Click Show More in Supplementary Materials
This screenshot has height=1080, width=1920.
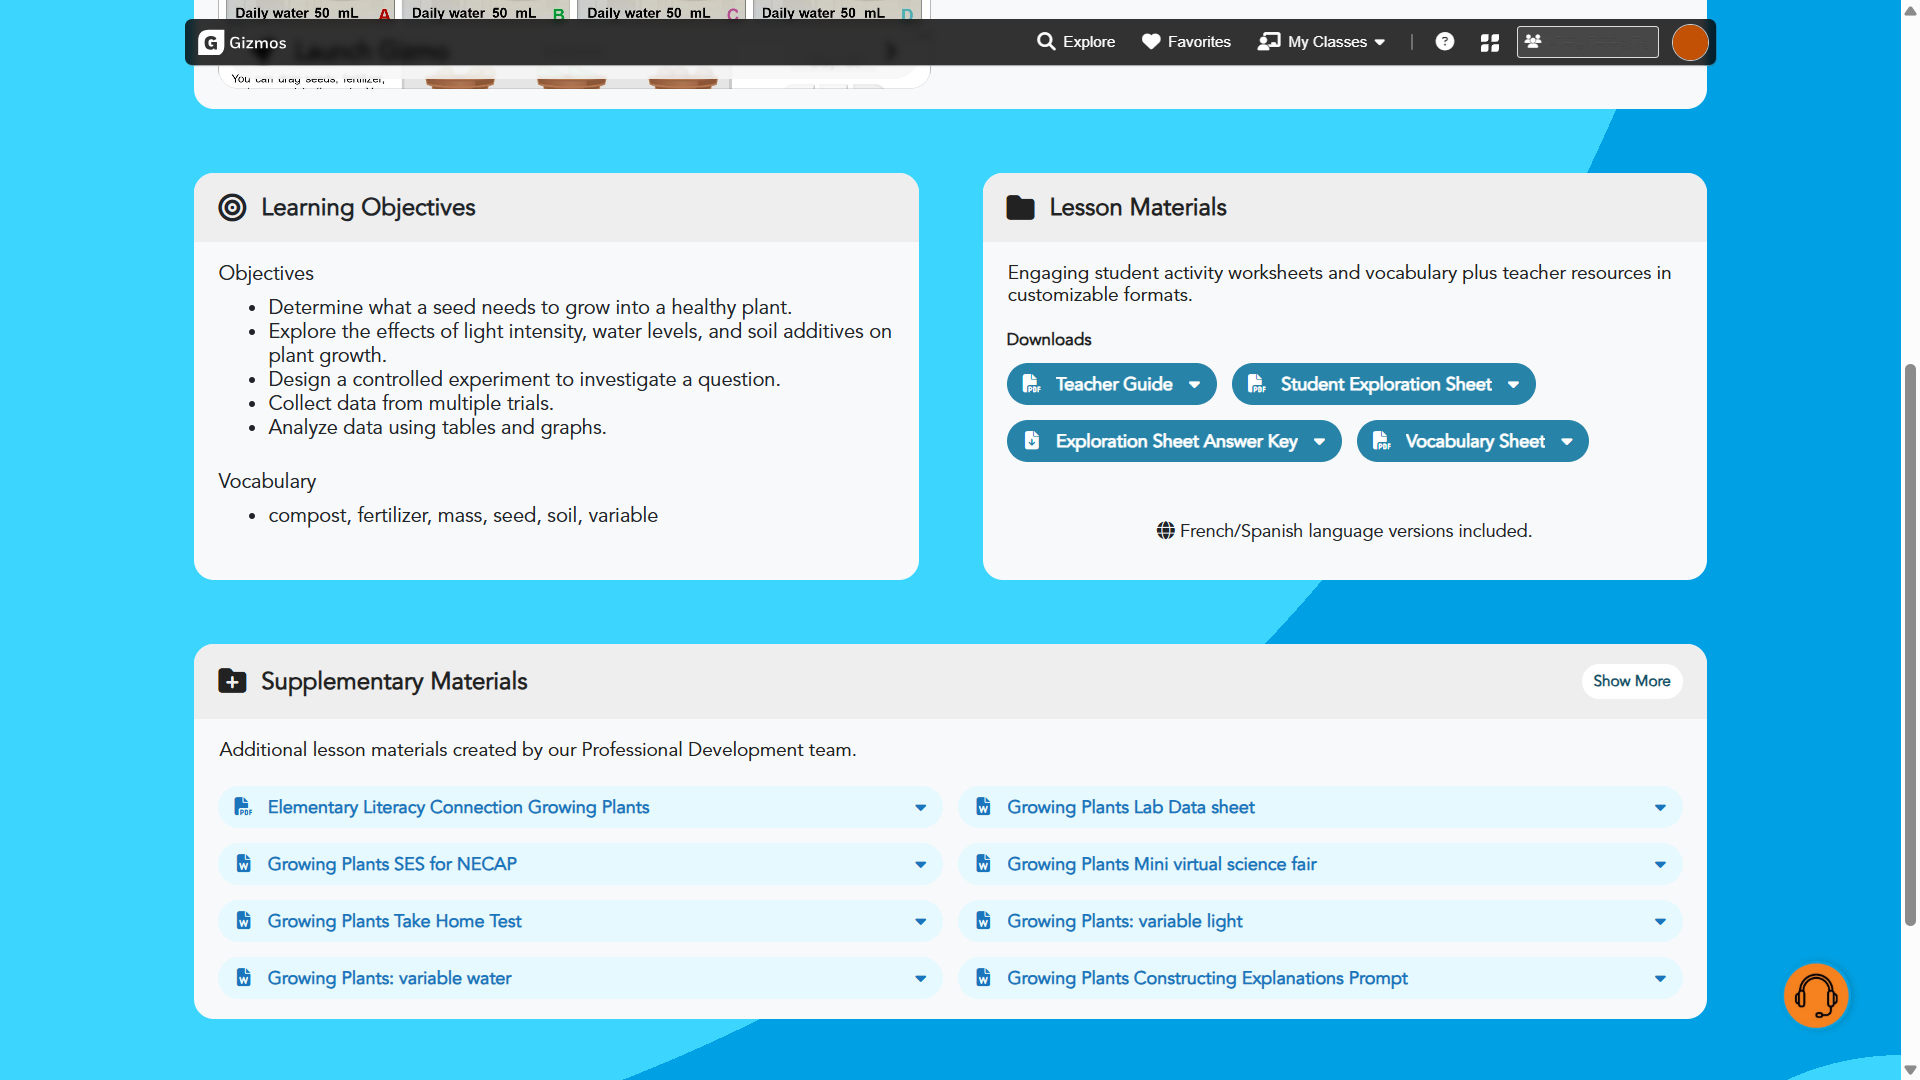tap(1631, 681)
